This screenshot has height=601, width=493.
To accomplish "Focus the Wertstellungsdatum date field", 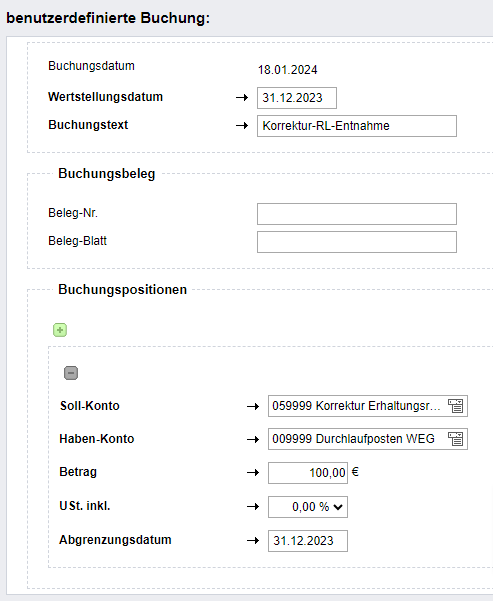I will 297,98.
